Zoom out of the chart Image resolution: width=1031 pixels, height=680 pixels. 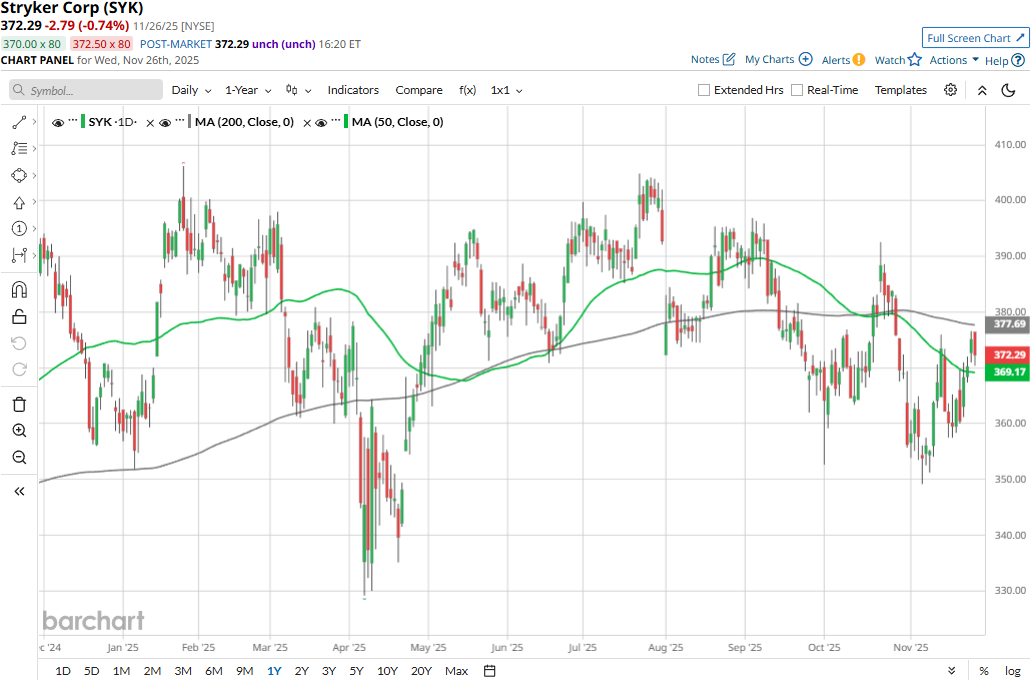click(19, 458)
